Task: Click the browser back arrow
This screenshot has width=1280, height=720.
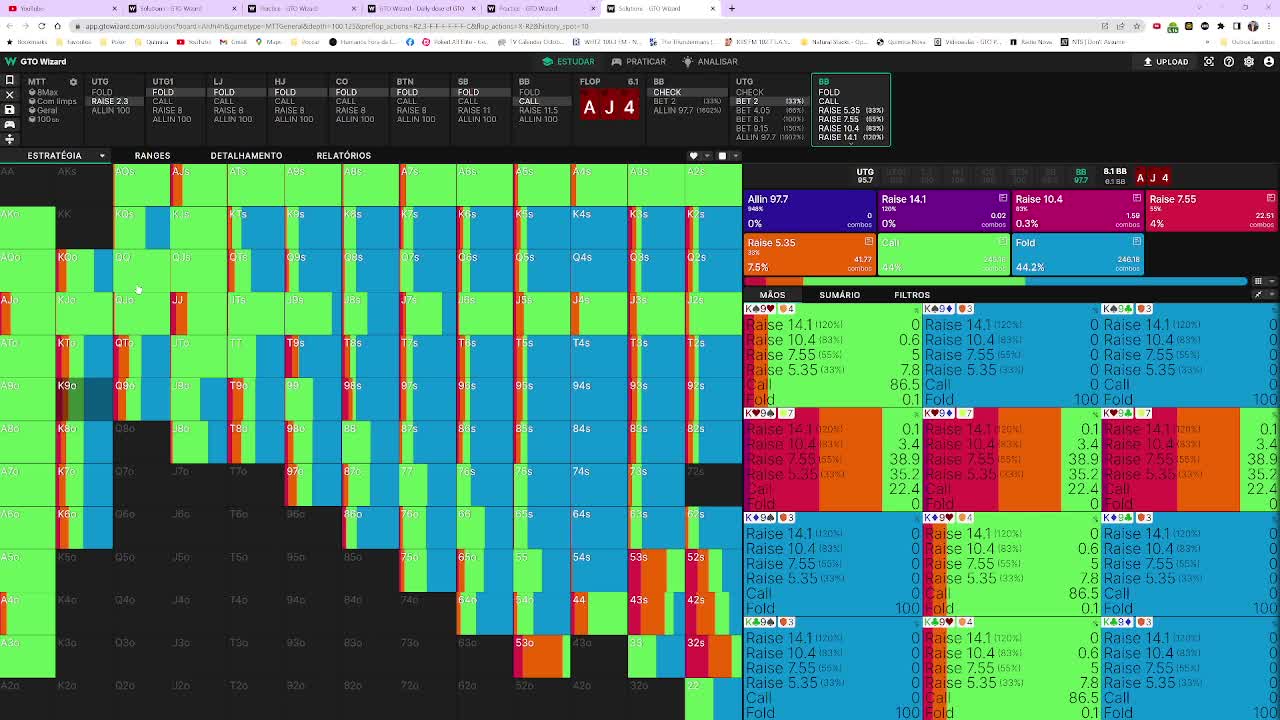Action: point(10,26)
